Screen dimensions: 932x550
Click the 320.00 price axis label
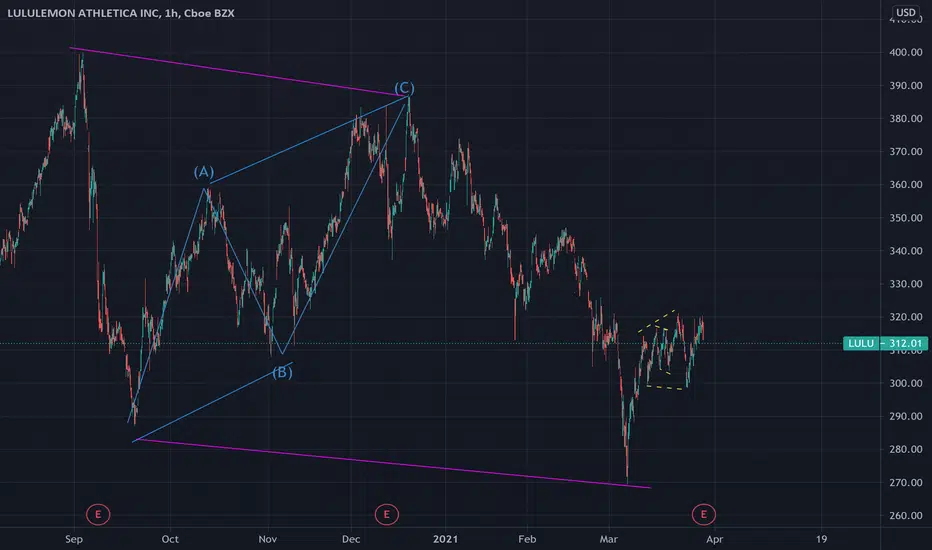pos(906,317)
